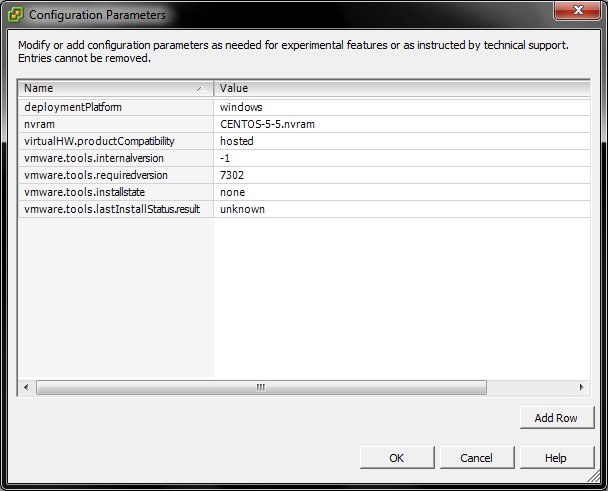Select vmware.tools.installstate parameter name
Screen dimensions: 608x491
tap(116, 192)
